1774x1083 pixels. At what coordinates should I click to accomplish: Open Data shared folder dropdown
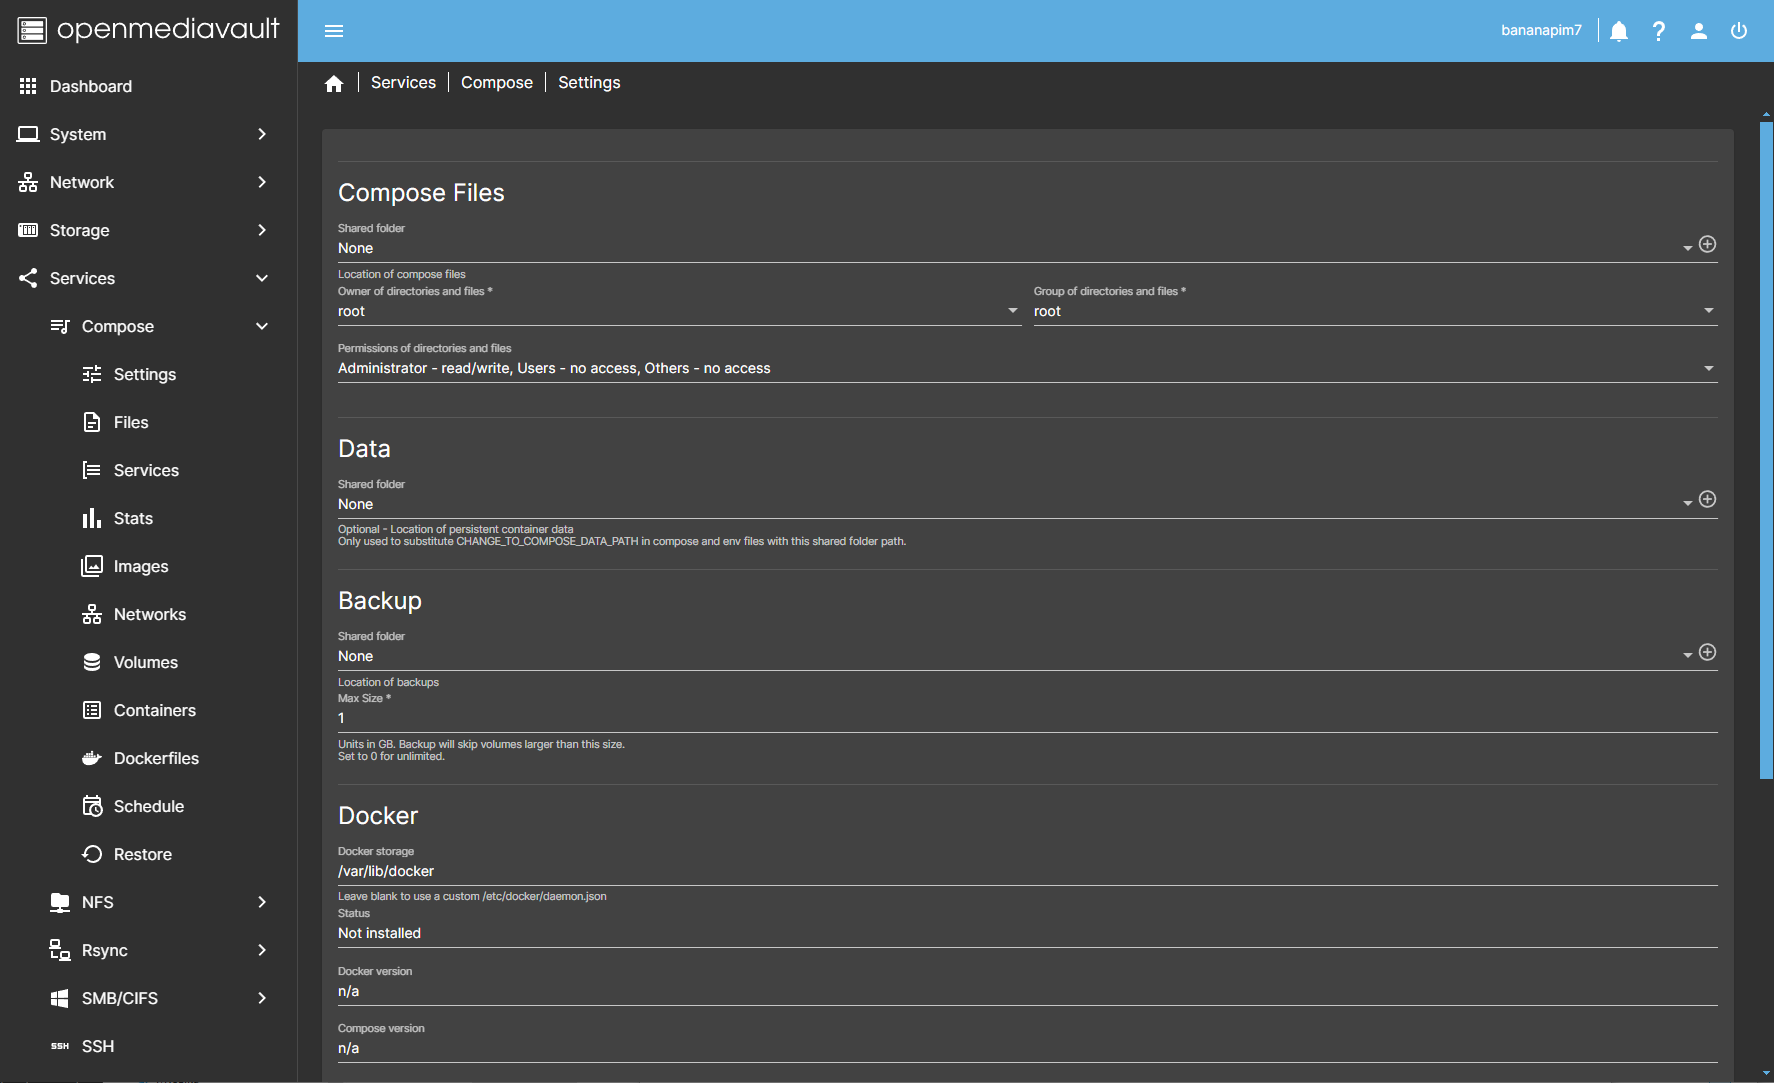pyautogui.click(x=1015, y=504)
